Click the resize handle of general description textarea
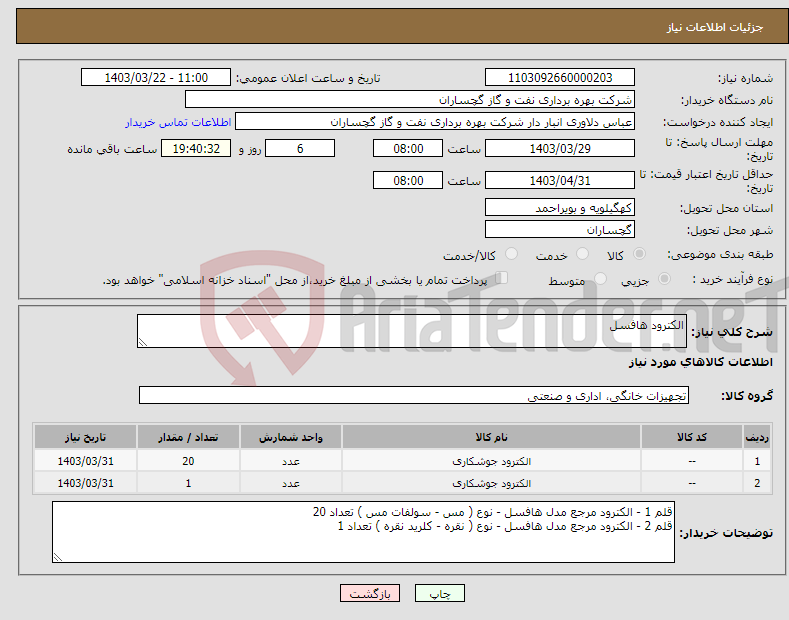 143,342
